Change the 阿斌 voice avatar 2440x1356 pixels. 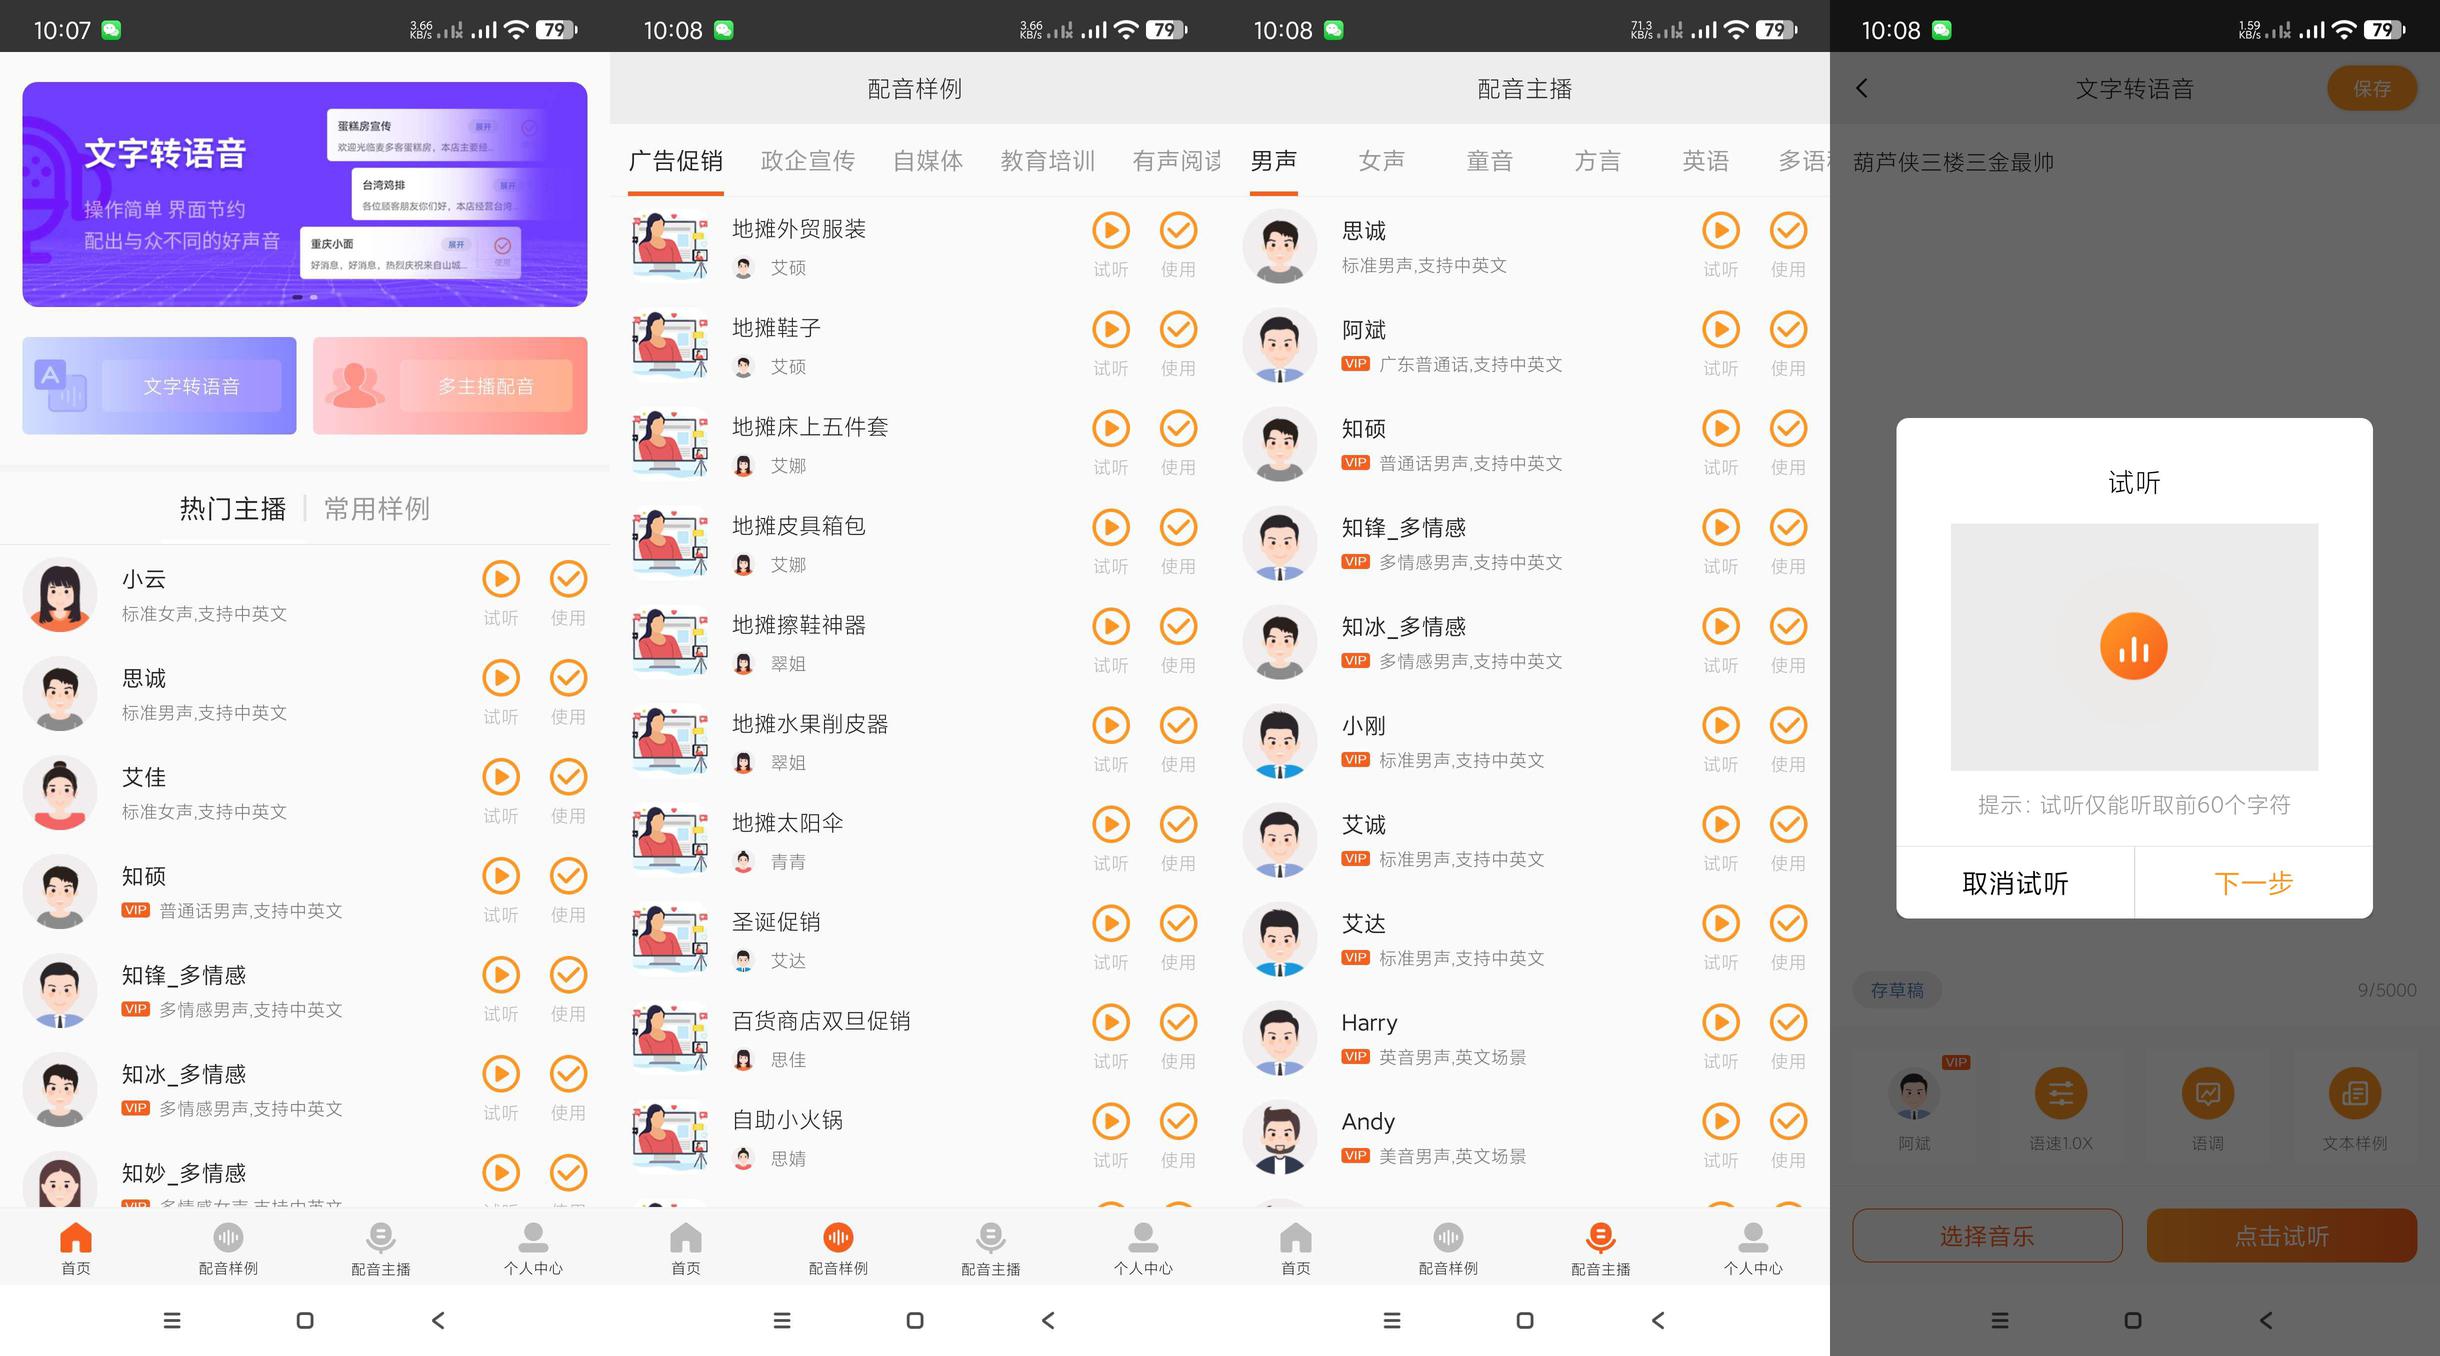pos(1914,1094)
